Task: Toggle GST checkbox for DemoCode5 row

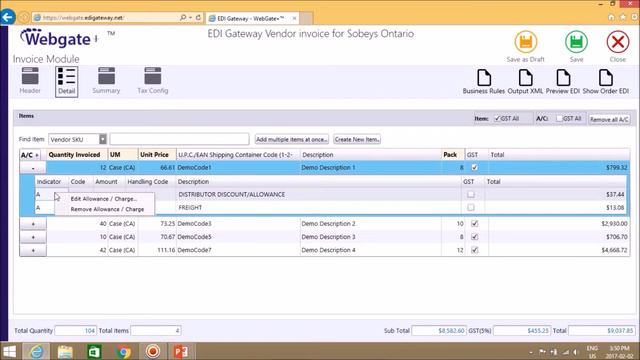Action: [474, 237]
